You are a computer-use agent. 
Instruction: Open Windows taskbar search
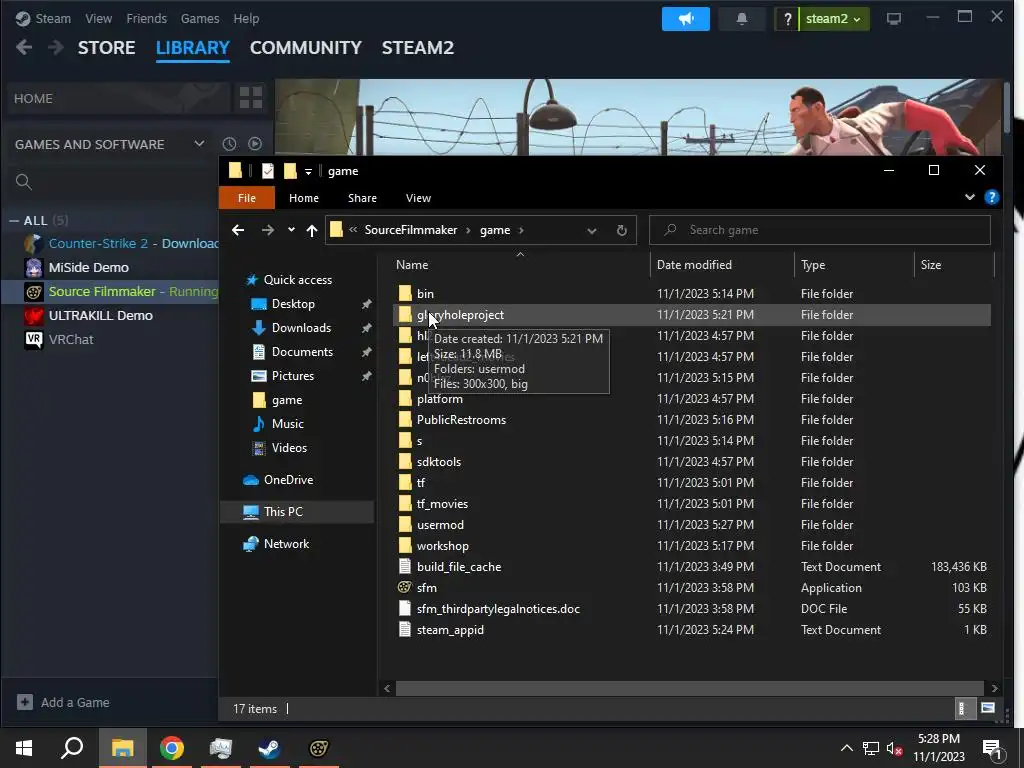pos(72,748)
